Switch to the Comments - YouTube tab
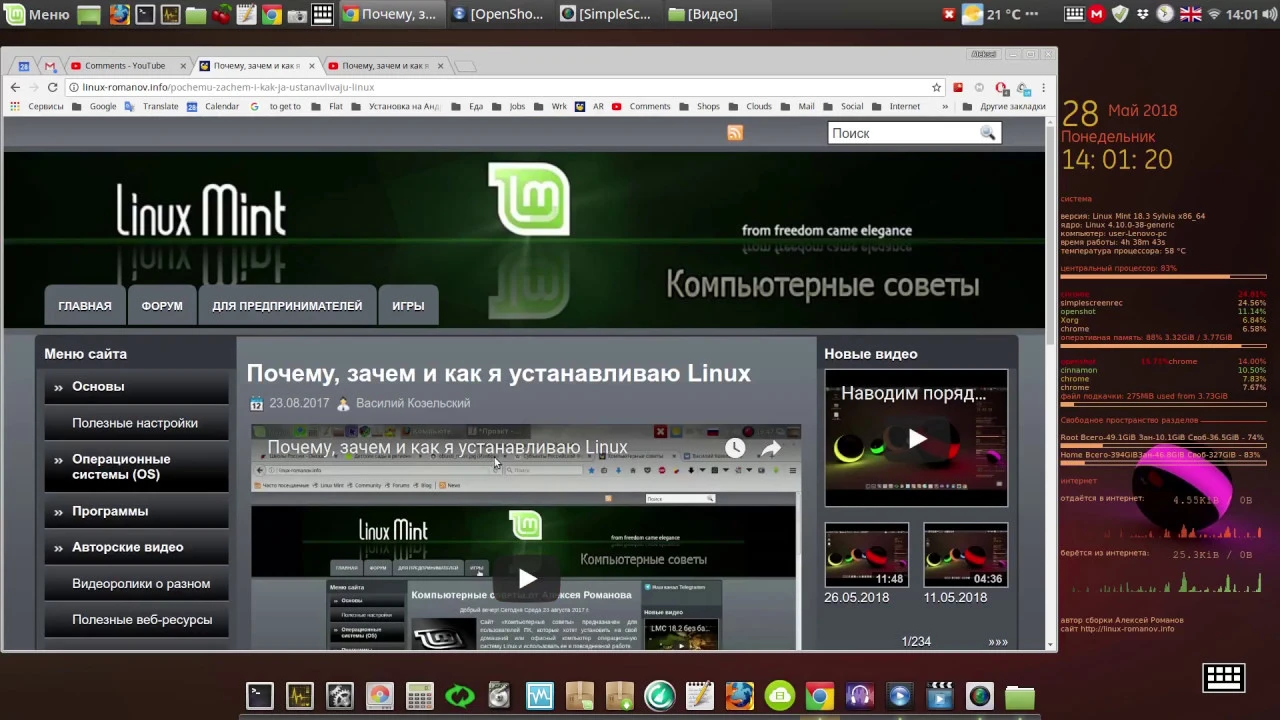This screenshot has width=1280, height=720. click(125, 66)
